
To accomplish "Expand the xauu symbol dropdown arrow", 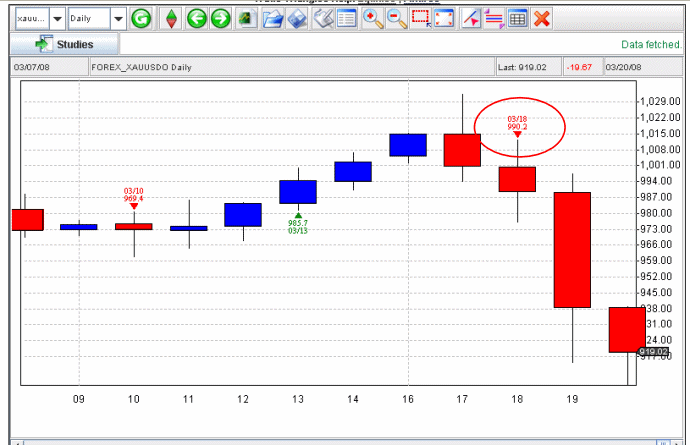I will (56, 18).
